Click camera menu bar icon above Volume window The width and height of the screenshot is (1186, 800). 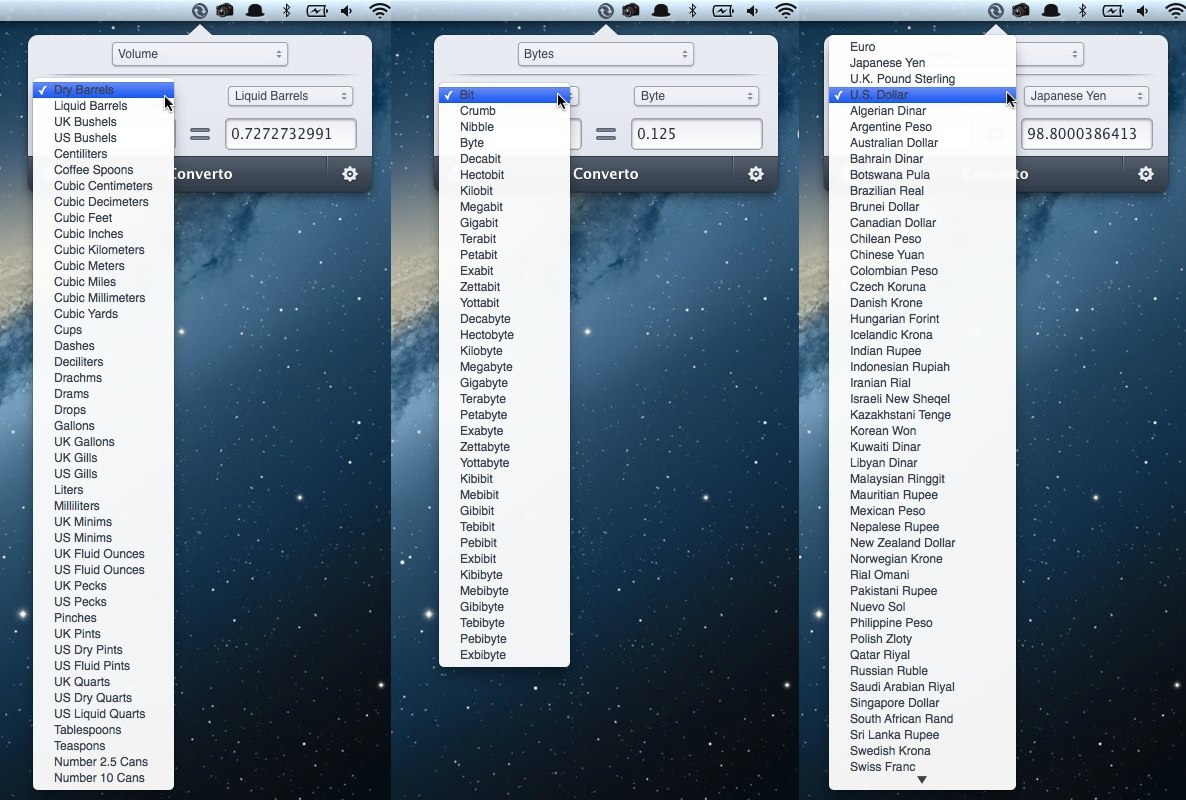(x=225, y=11)
